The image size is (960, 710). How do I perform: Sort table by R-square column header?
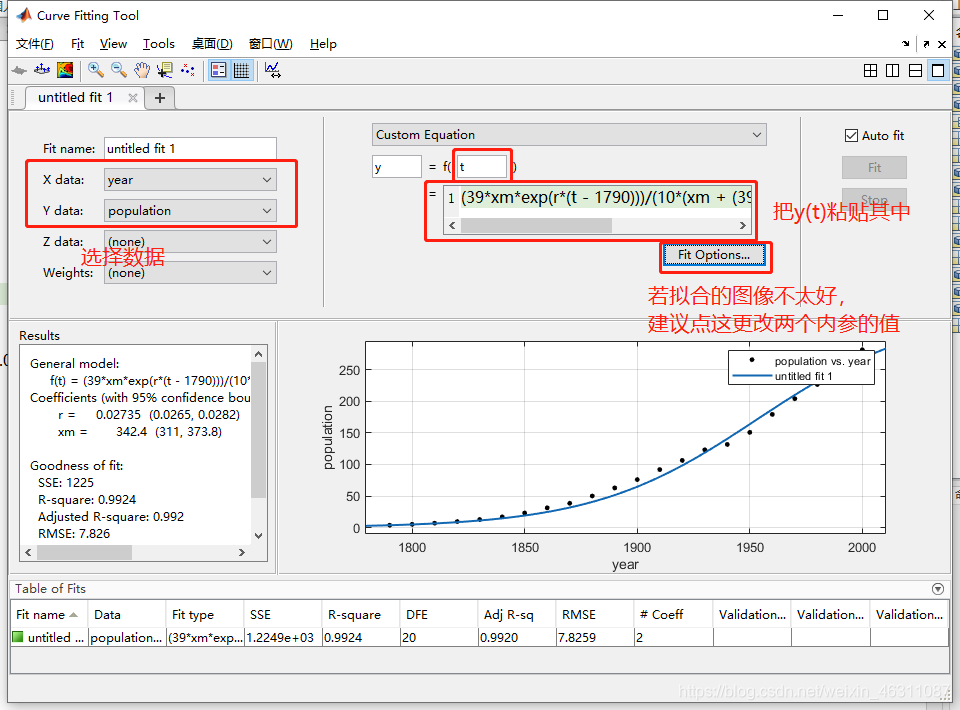pyautogui.click(x=361, y=615)
